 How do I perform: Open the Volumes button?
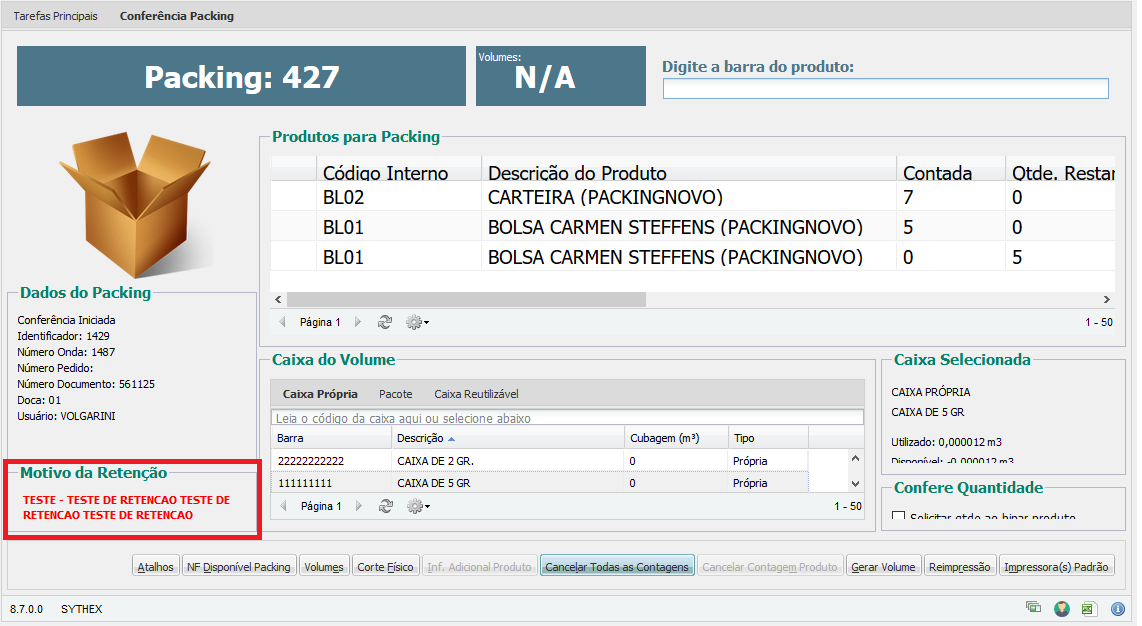pyautogui.click(x=324, y=566)
